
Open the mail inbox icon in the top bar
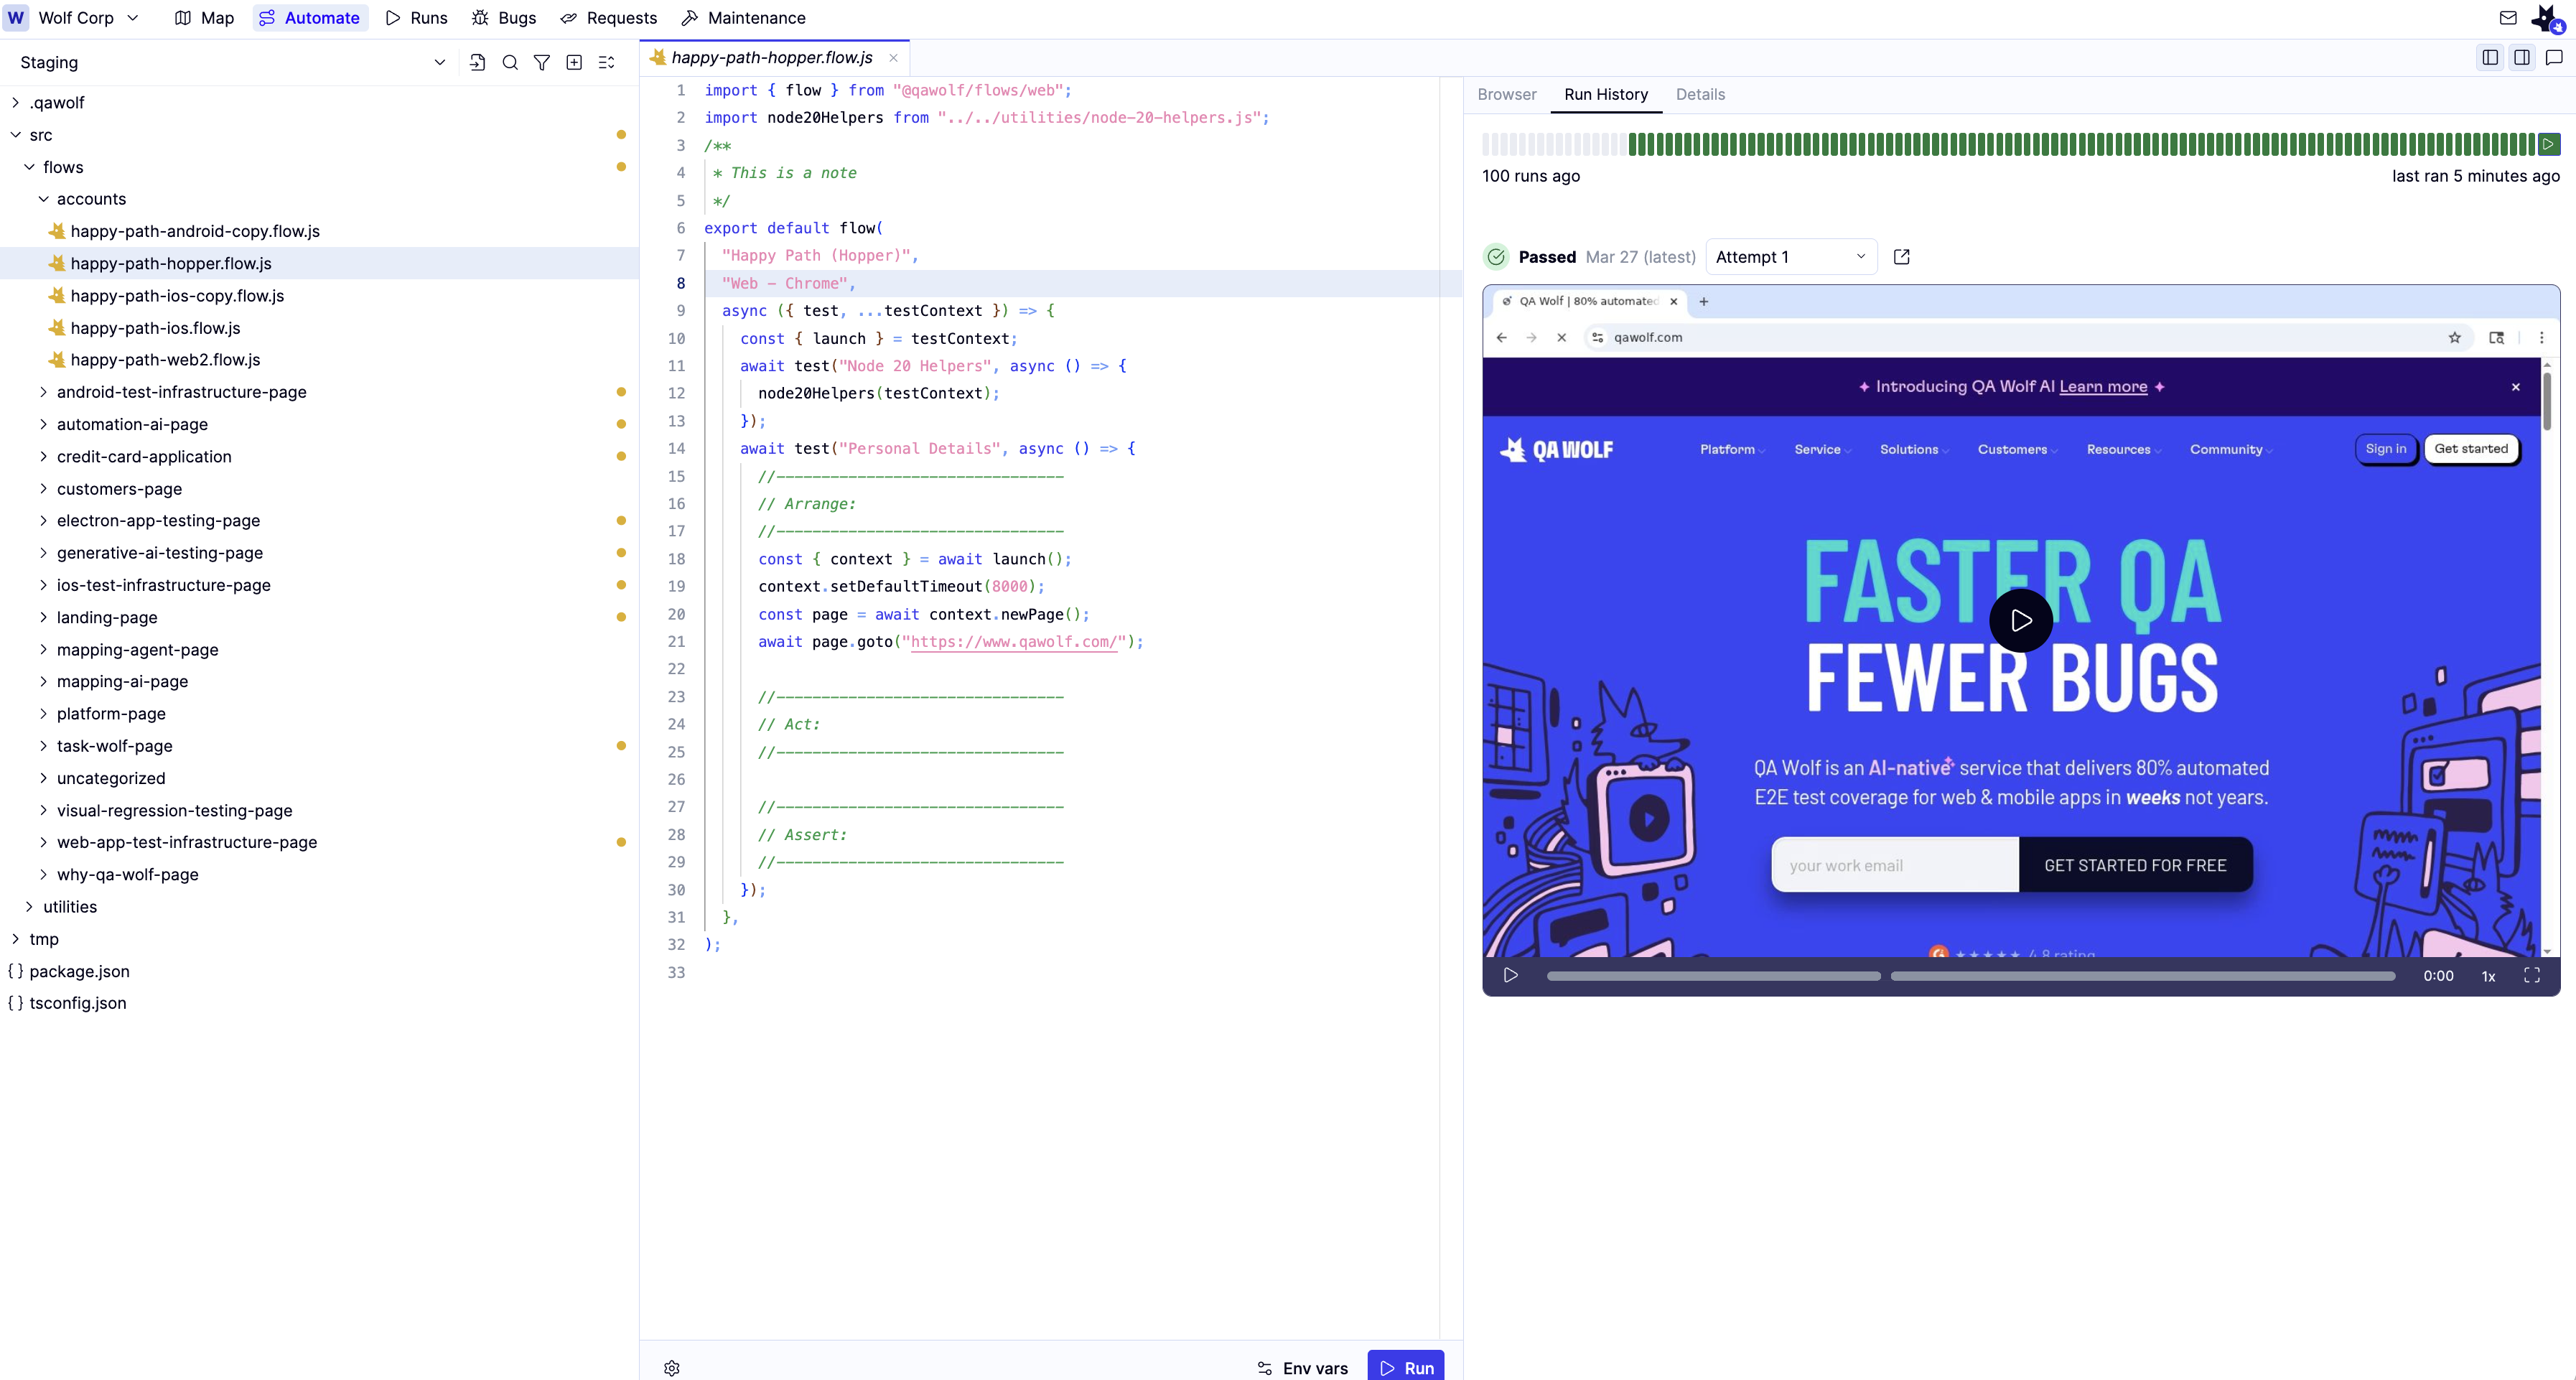(2508, 17)
